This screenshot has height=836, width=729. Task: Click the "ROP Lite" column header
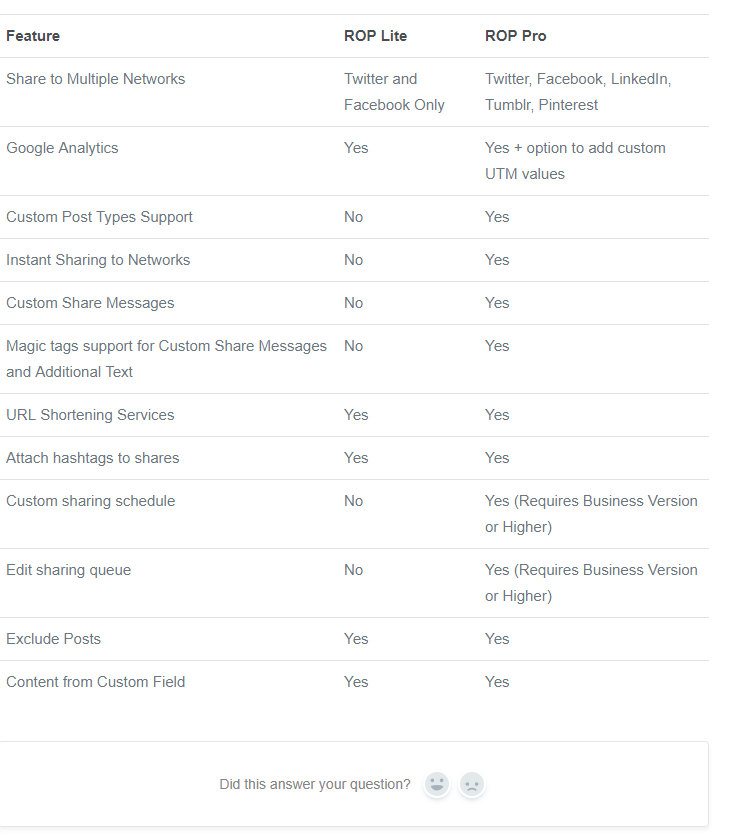(375, 36)
